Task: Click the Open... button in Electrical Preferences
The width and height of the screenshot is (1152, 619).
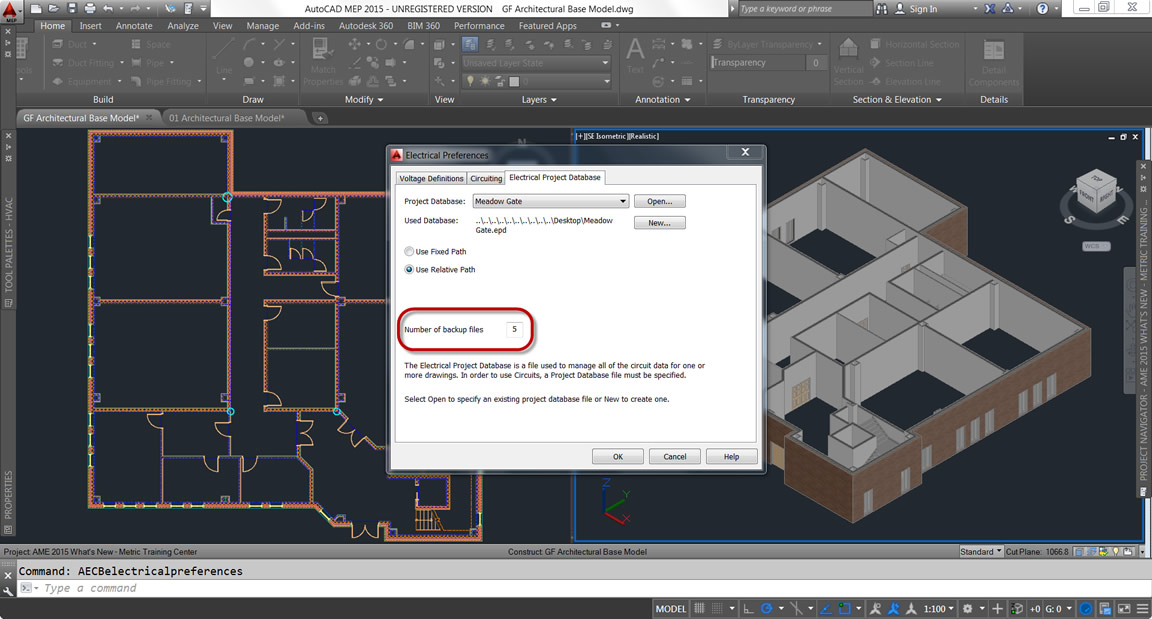Action: tap(660, 201)
